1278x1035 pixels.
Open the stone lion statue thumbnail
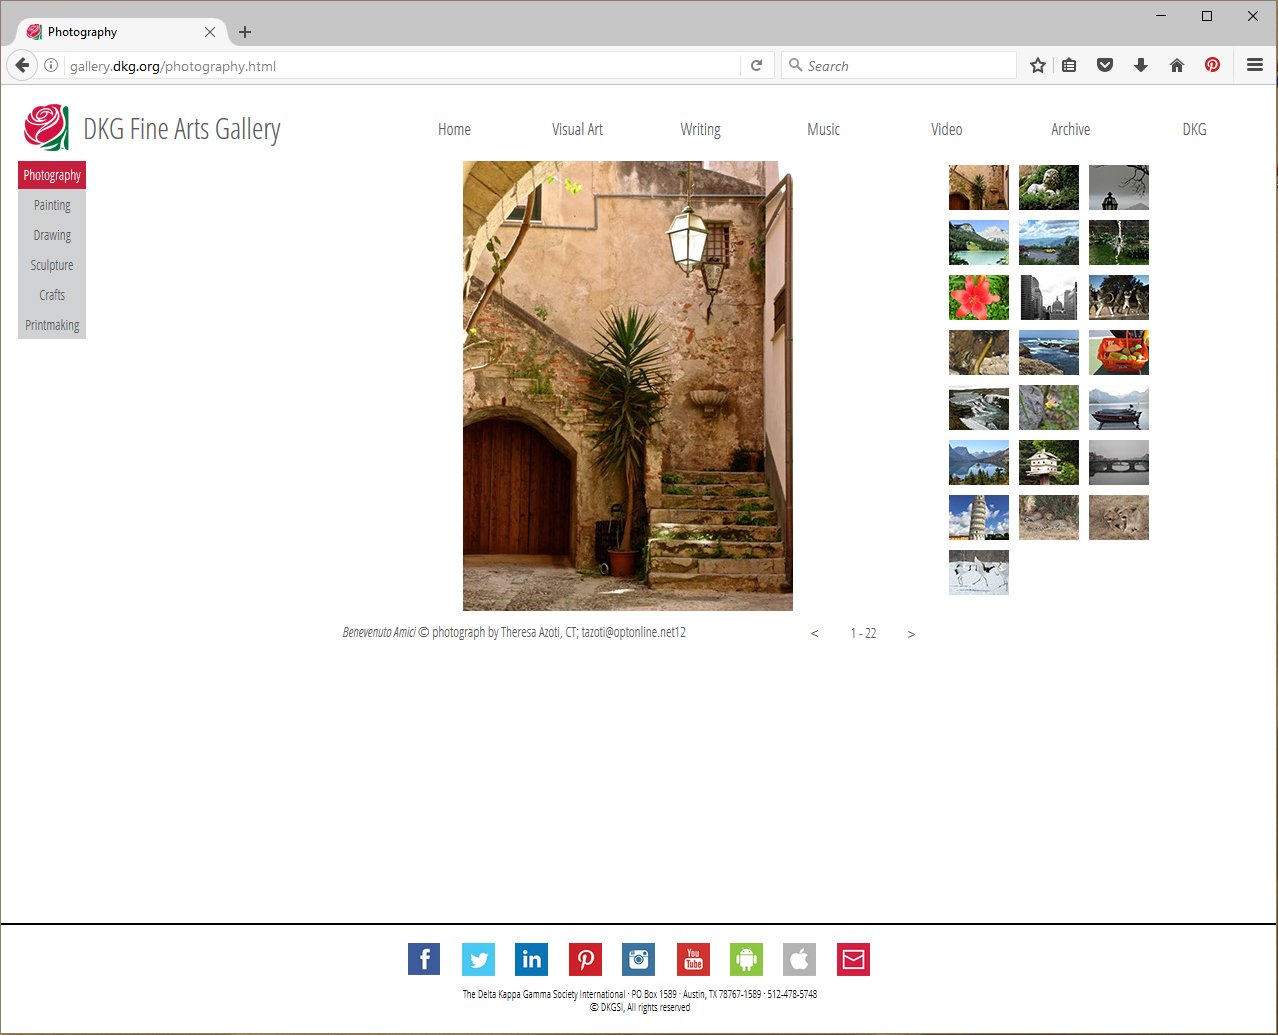coord(1049,187)
